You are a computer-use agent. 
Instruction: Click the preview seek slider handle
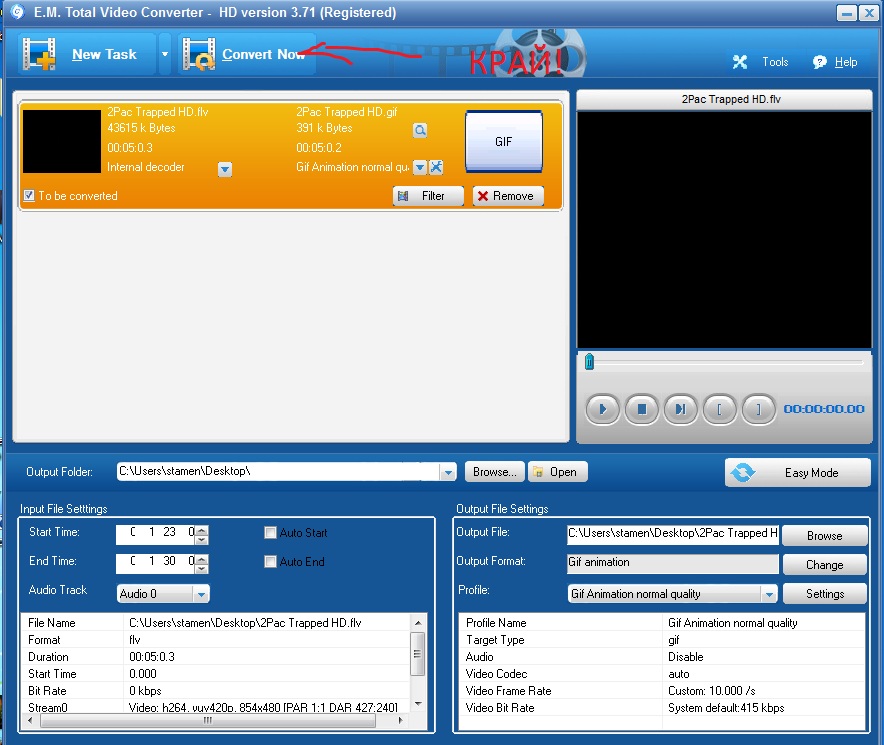point(589,362)
